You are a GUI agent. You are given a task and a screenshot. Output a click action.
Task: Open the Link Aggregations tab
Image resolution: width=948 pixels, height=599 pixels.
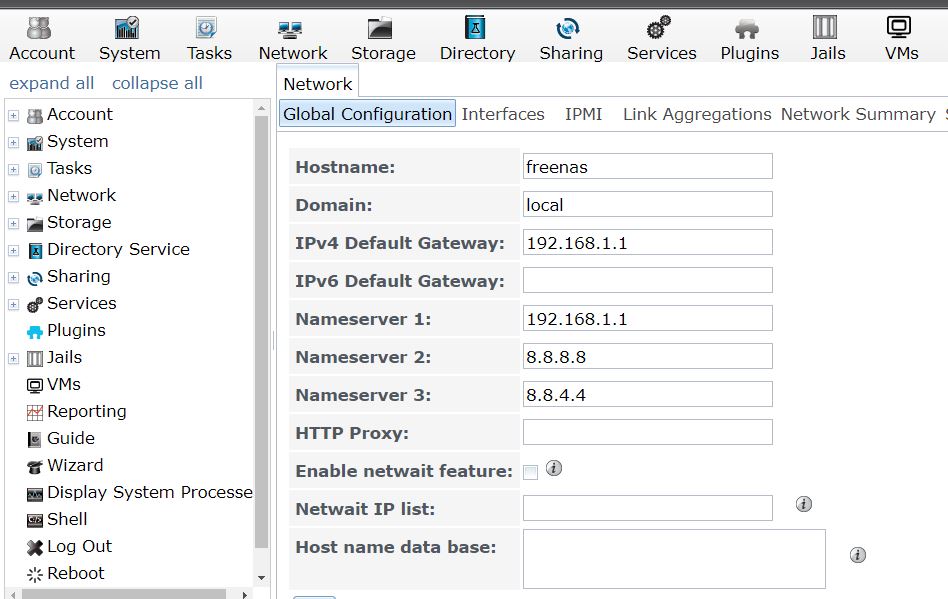click(697, 114)
